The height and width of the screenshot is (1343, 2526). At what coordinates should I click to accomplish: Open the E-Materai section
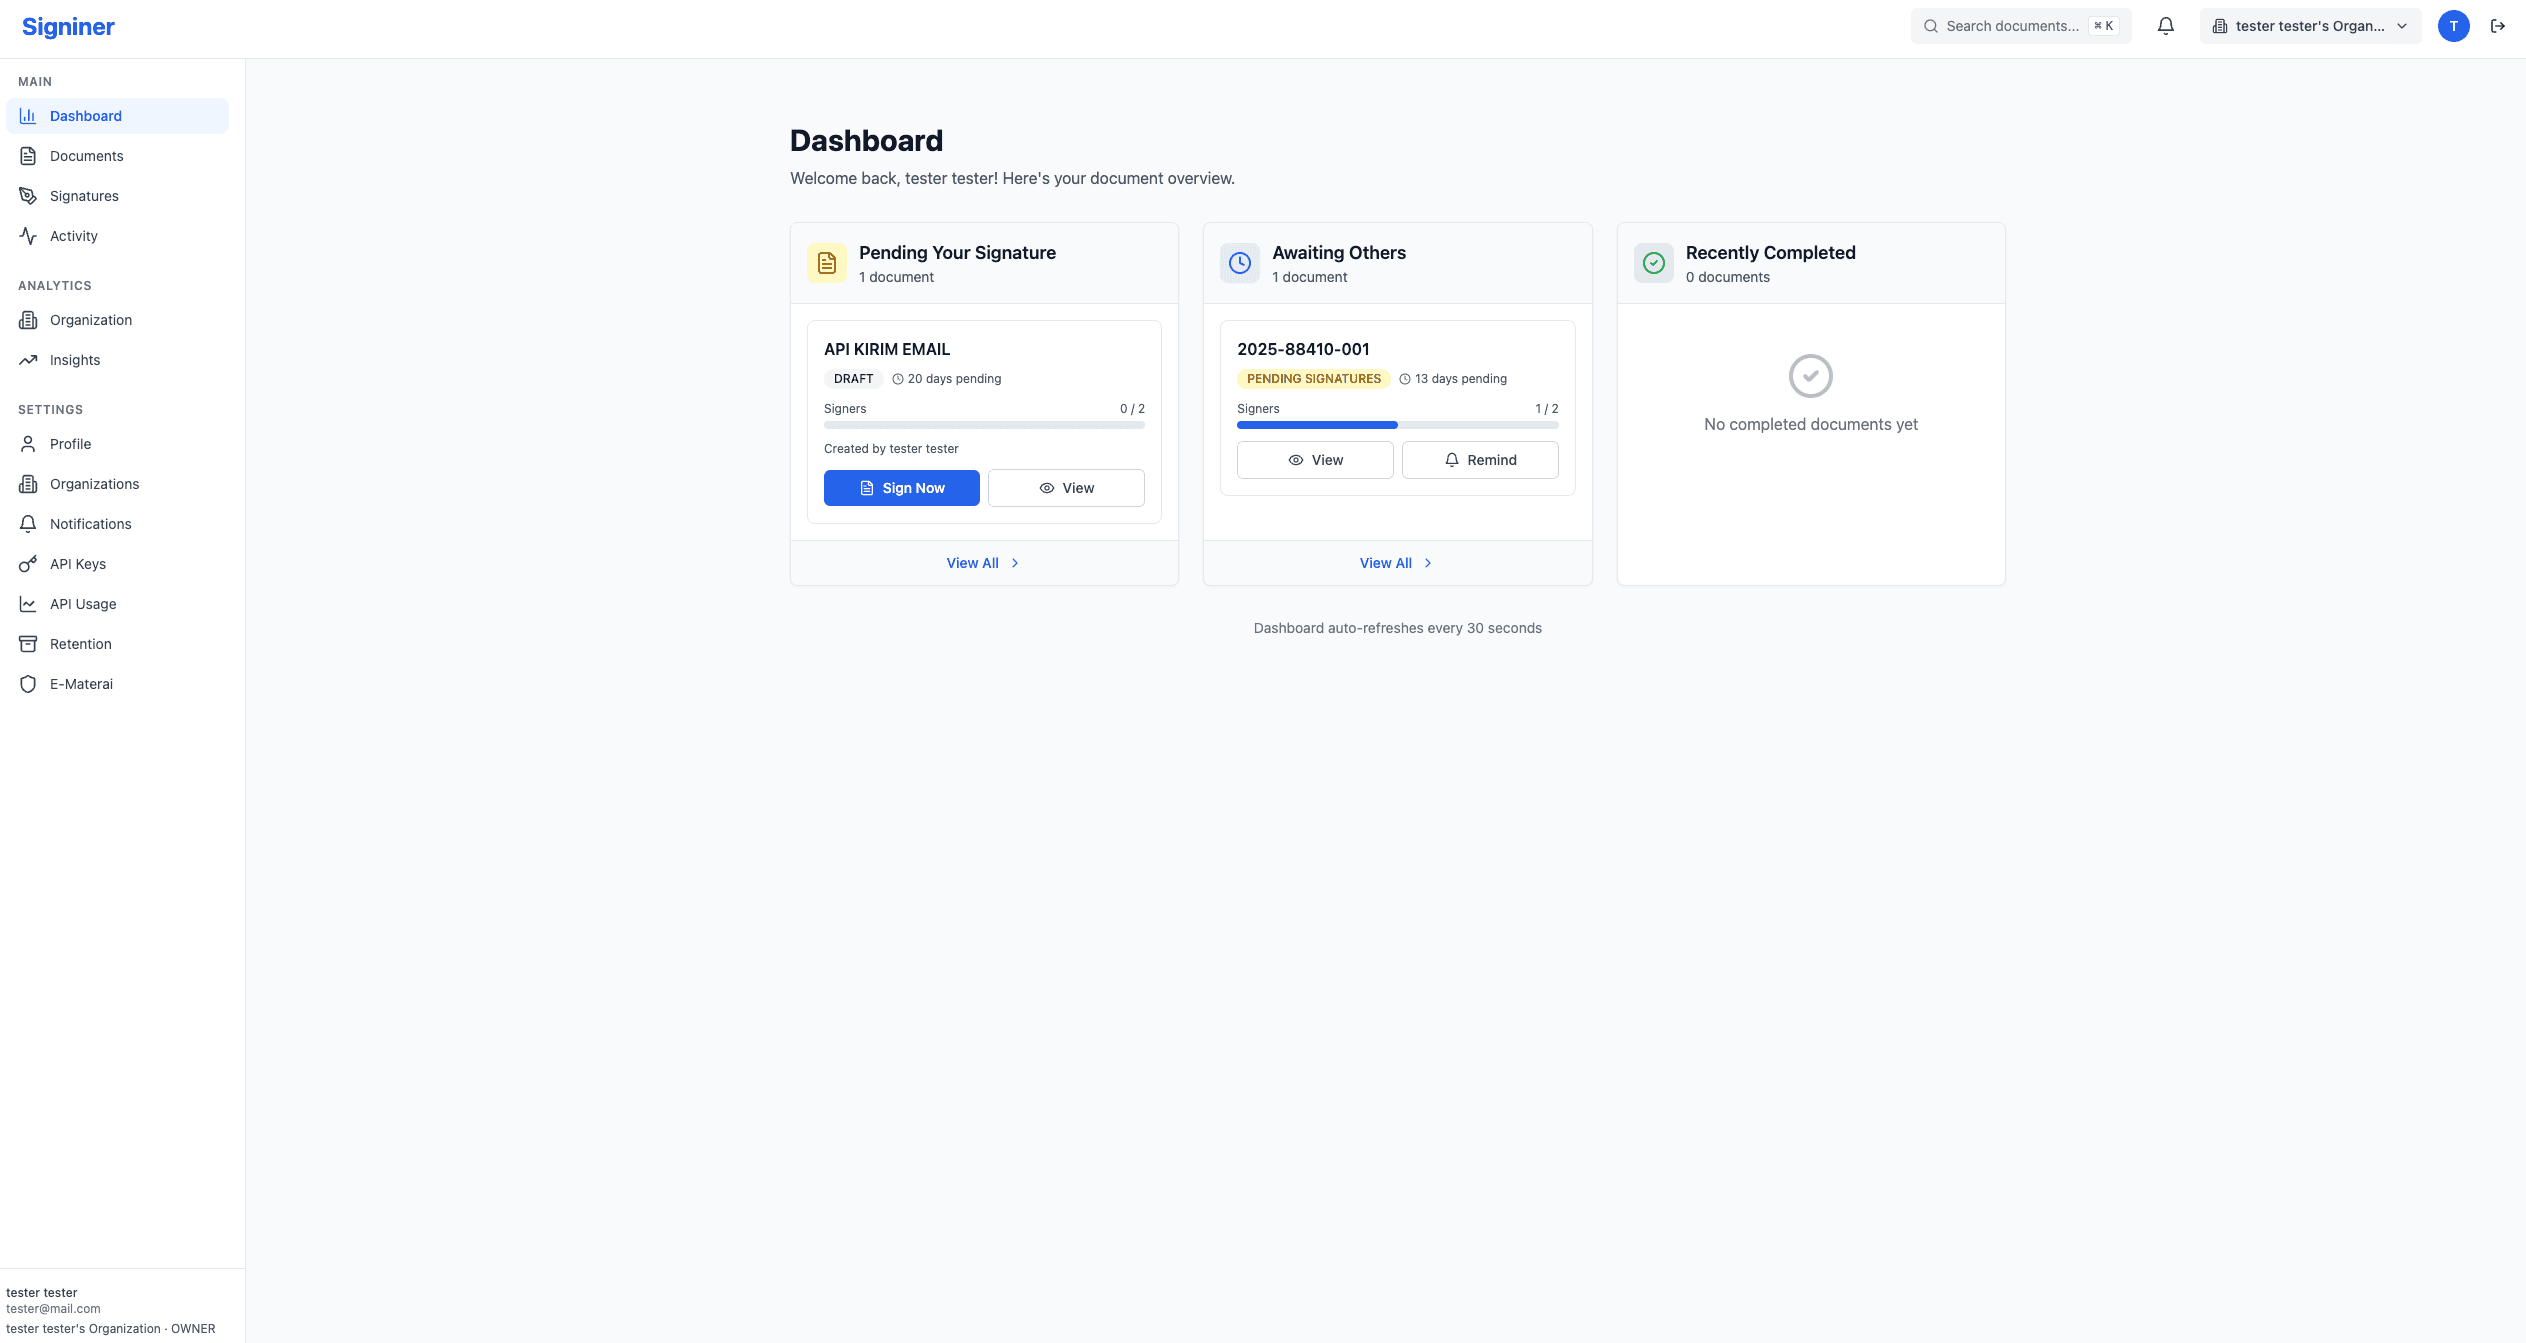point(82,684)
